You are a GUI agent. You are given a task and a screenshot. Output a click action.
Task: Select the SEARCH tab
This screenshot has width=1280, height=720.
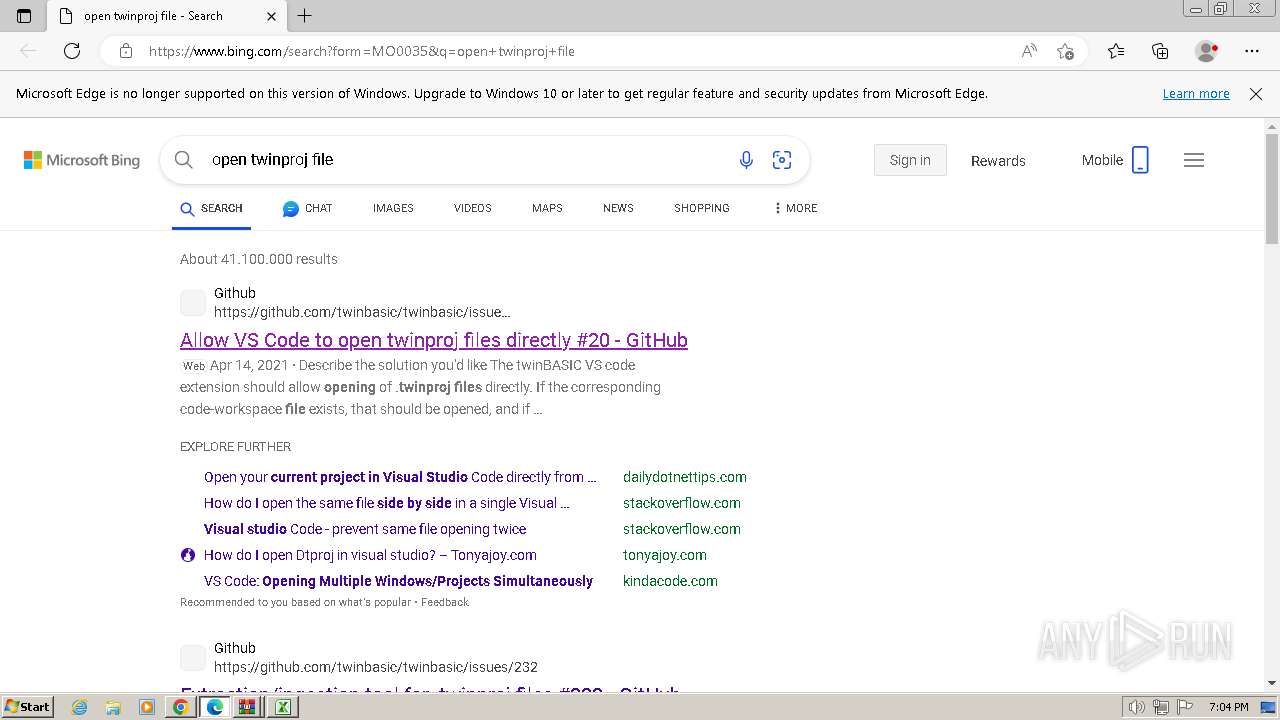click(x=211, y=208)
